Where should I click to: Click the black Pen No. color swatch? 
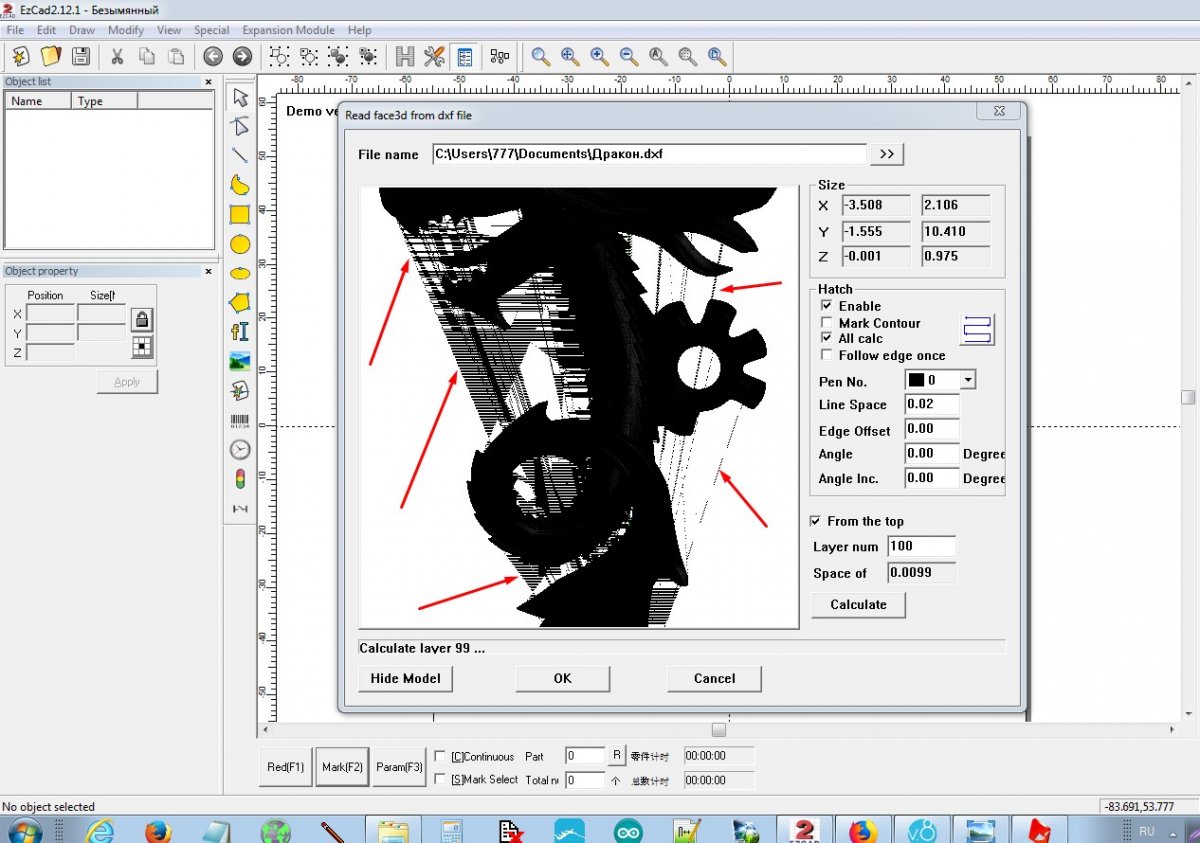point(916,381)
